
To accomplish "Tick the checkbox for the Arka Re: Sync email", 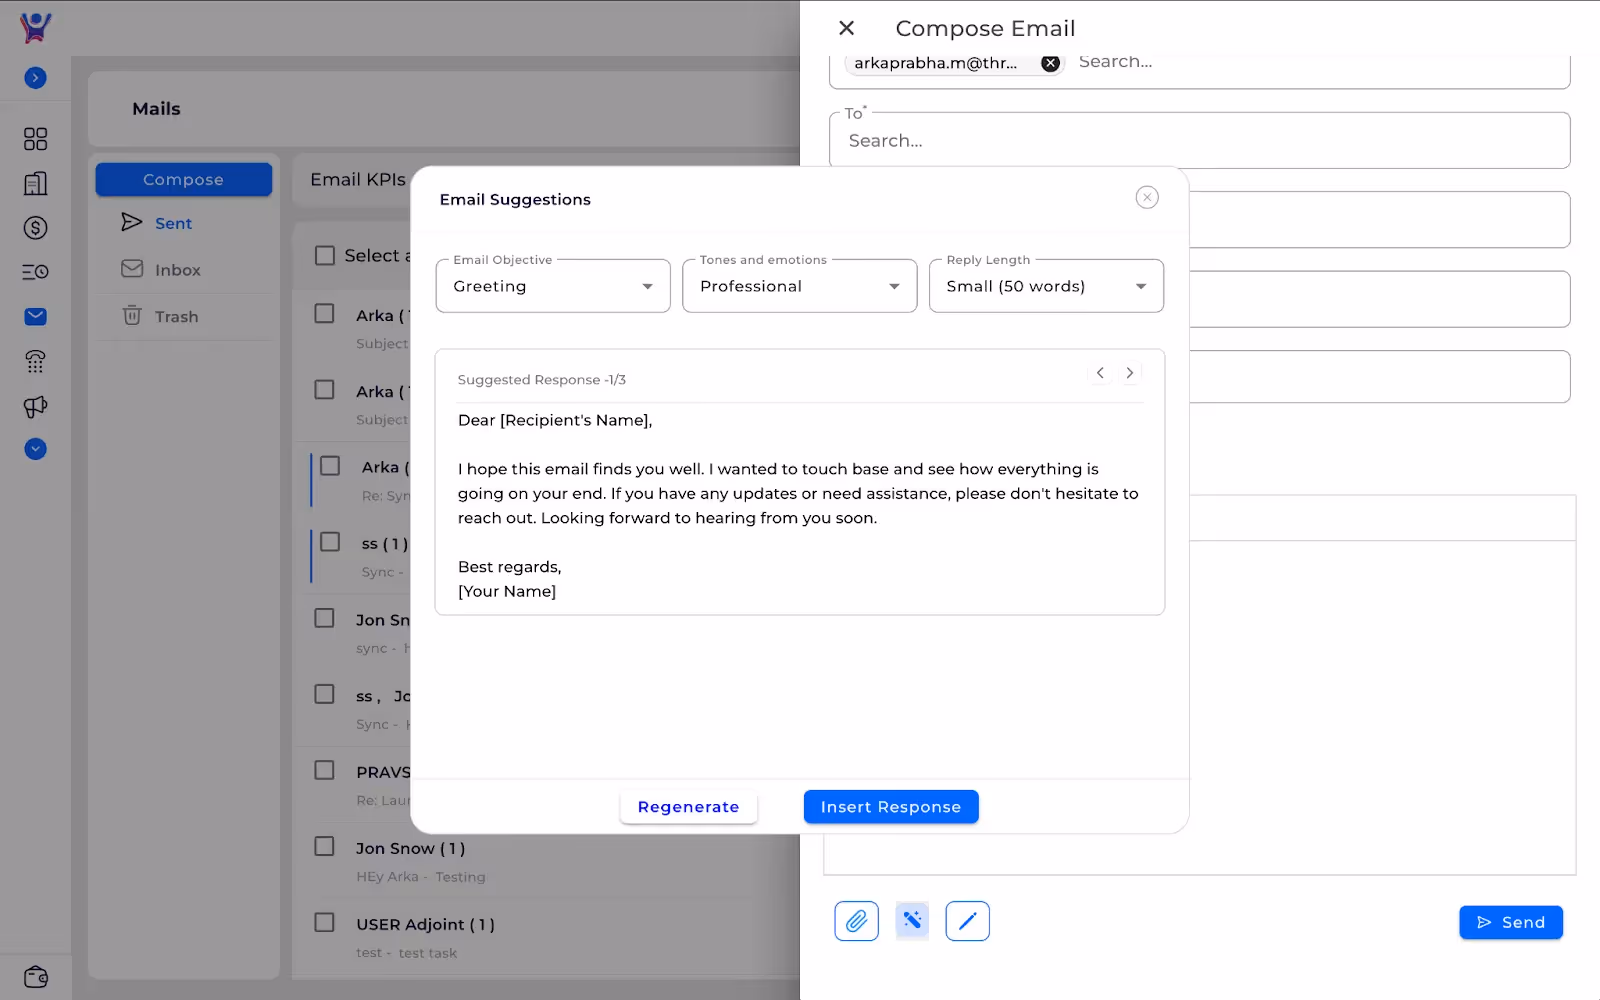I will tap(330, 466).
